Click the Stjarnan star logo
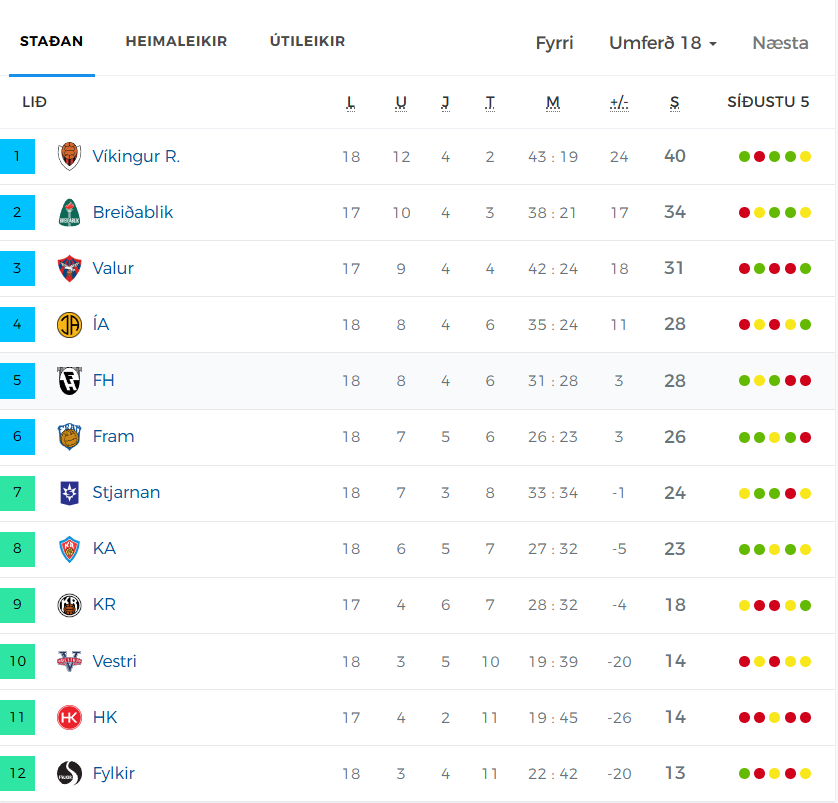This screenshot has height=803, width=838. coord(69,493)
